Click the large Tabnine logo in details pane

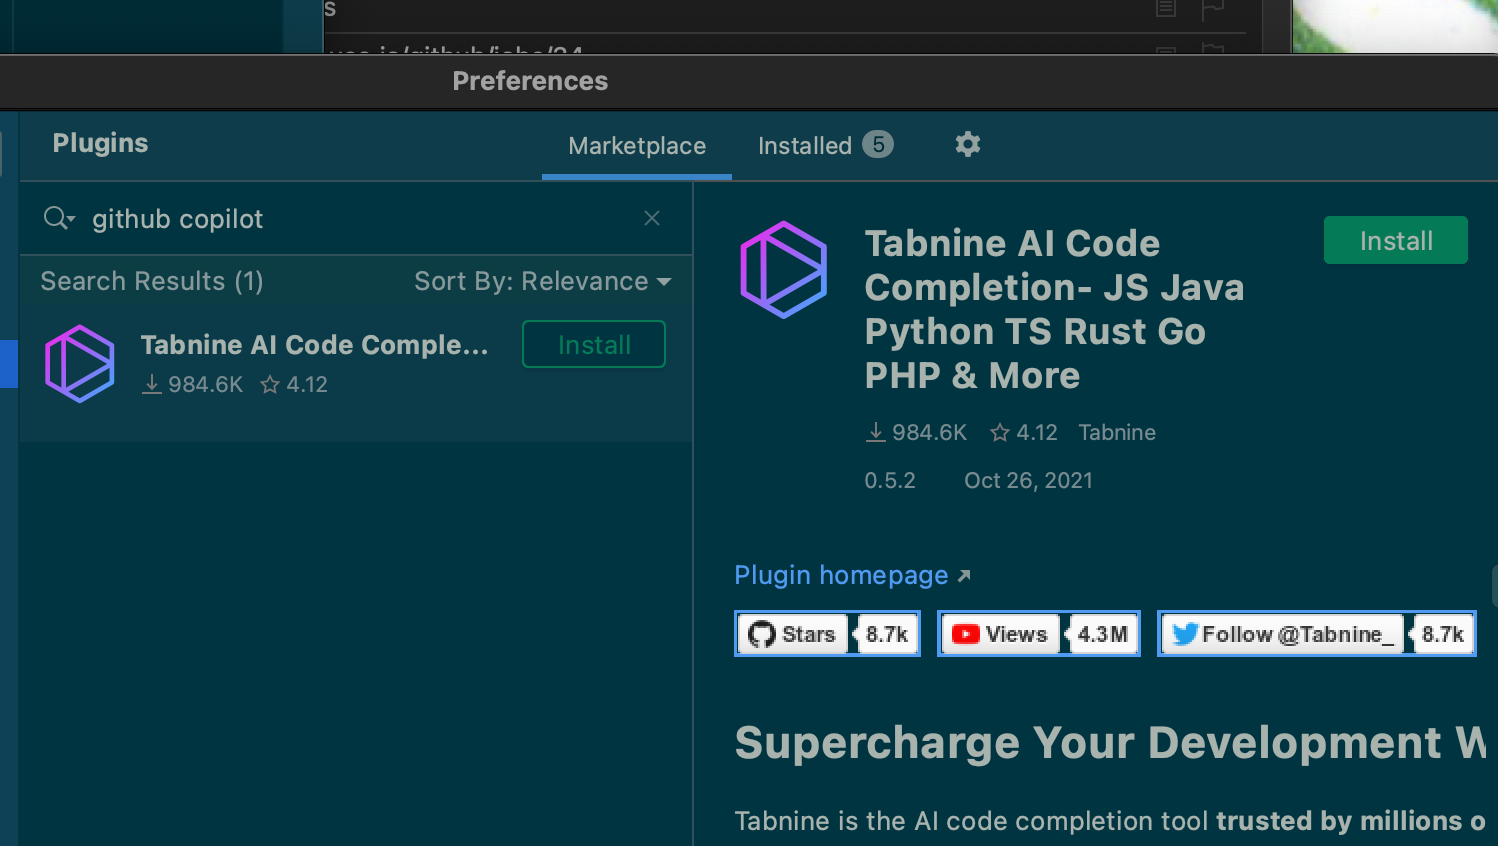coord(784,270)
